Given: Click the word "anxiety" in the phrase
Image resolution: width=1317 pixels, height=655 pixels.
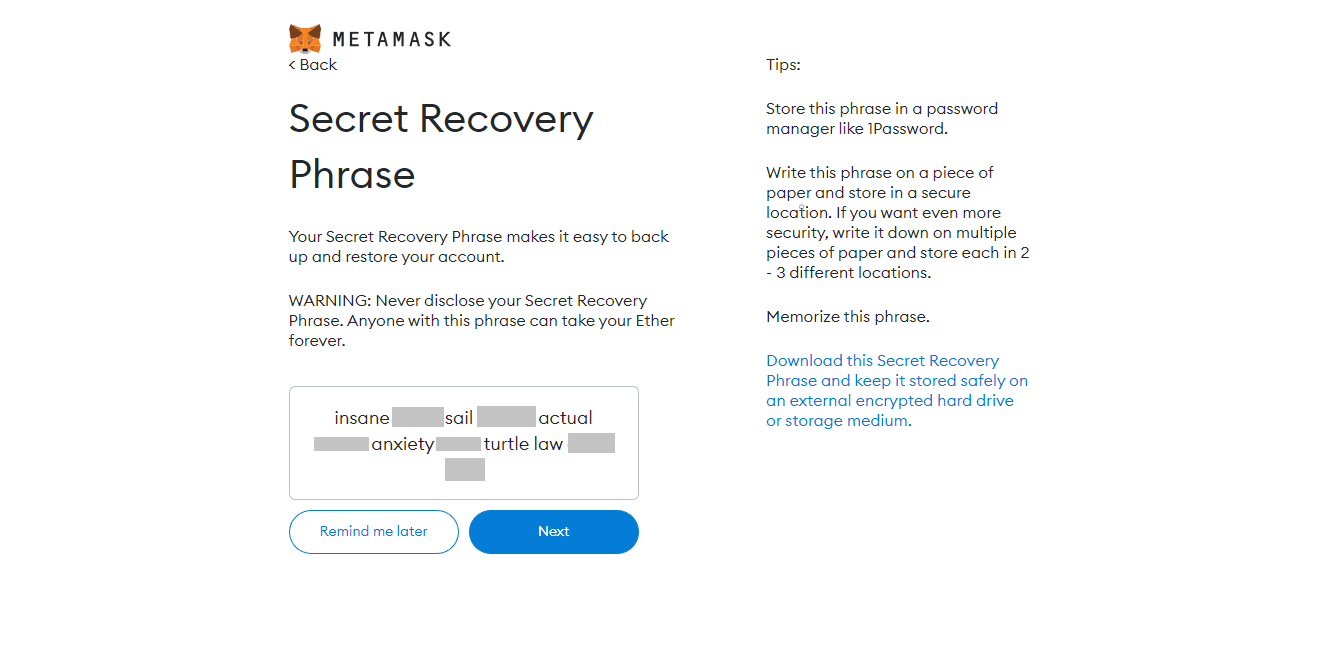Looking at the screenshot, I should [x=402, y=444].
